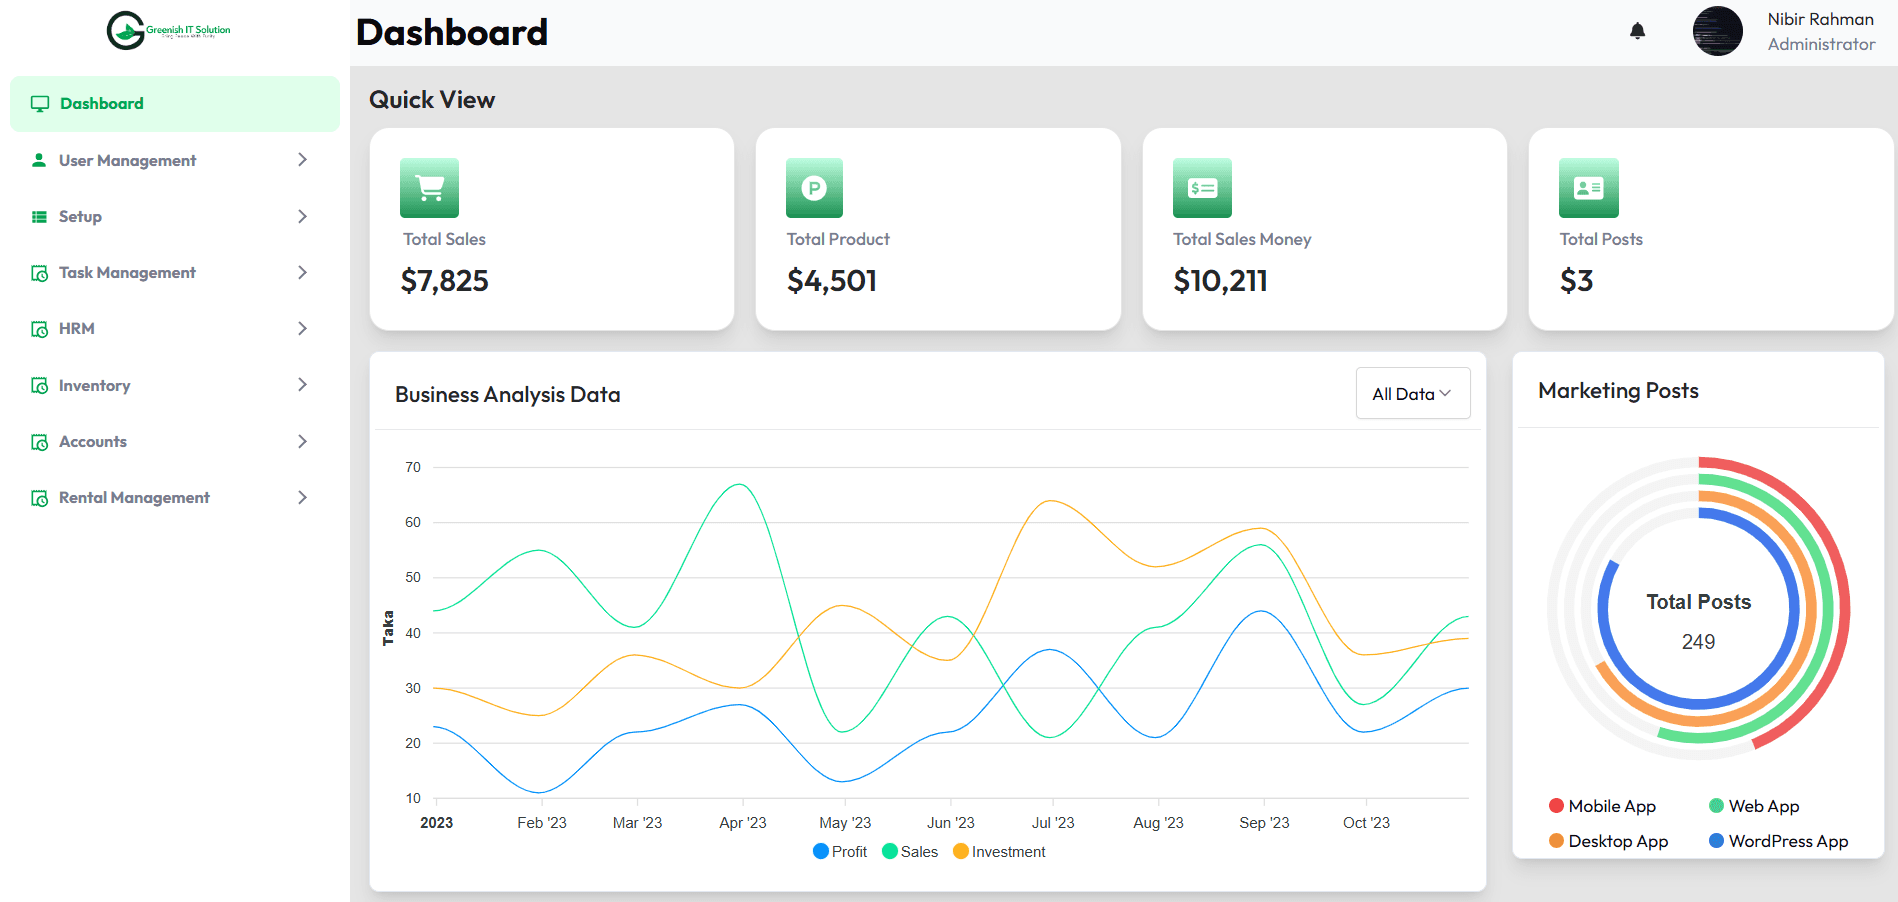Click the Setup list icon
Screen dimensions: 1898x902
tap(39, 217)
